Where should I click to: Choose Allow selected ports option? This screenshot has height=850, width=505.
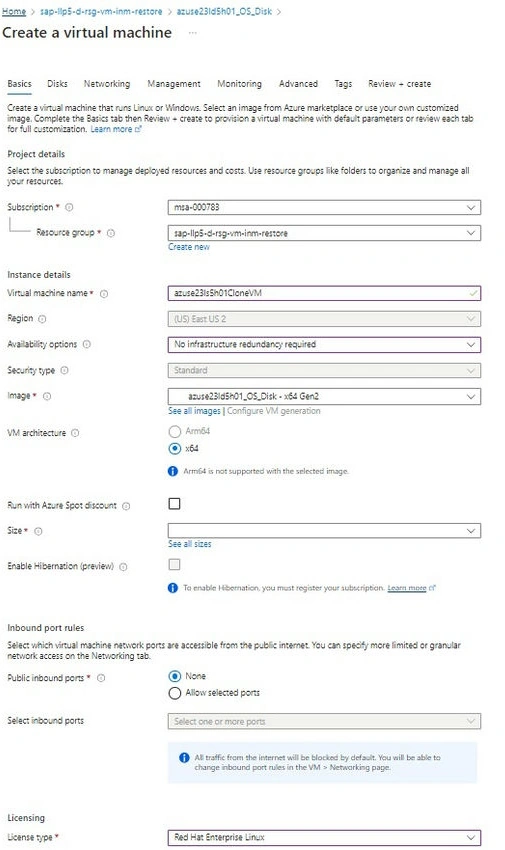[x=174, y=693]
